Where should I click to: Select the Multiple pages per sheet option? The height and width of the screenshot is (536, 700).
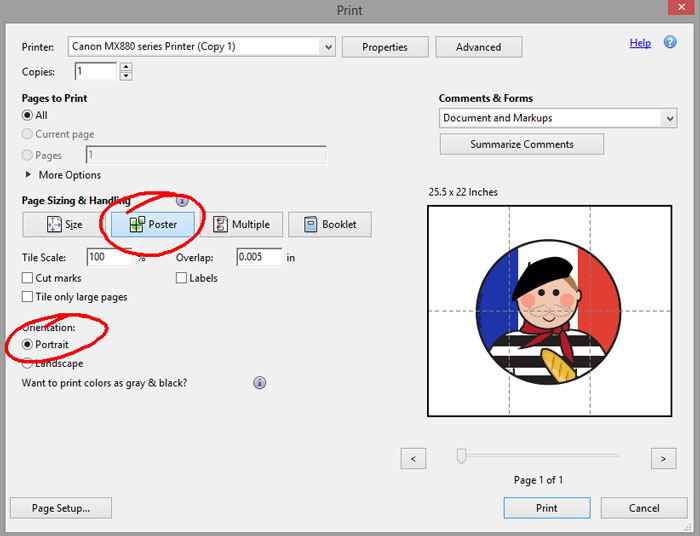coord(244,224)
